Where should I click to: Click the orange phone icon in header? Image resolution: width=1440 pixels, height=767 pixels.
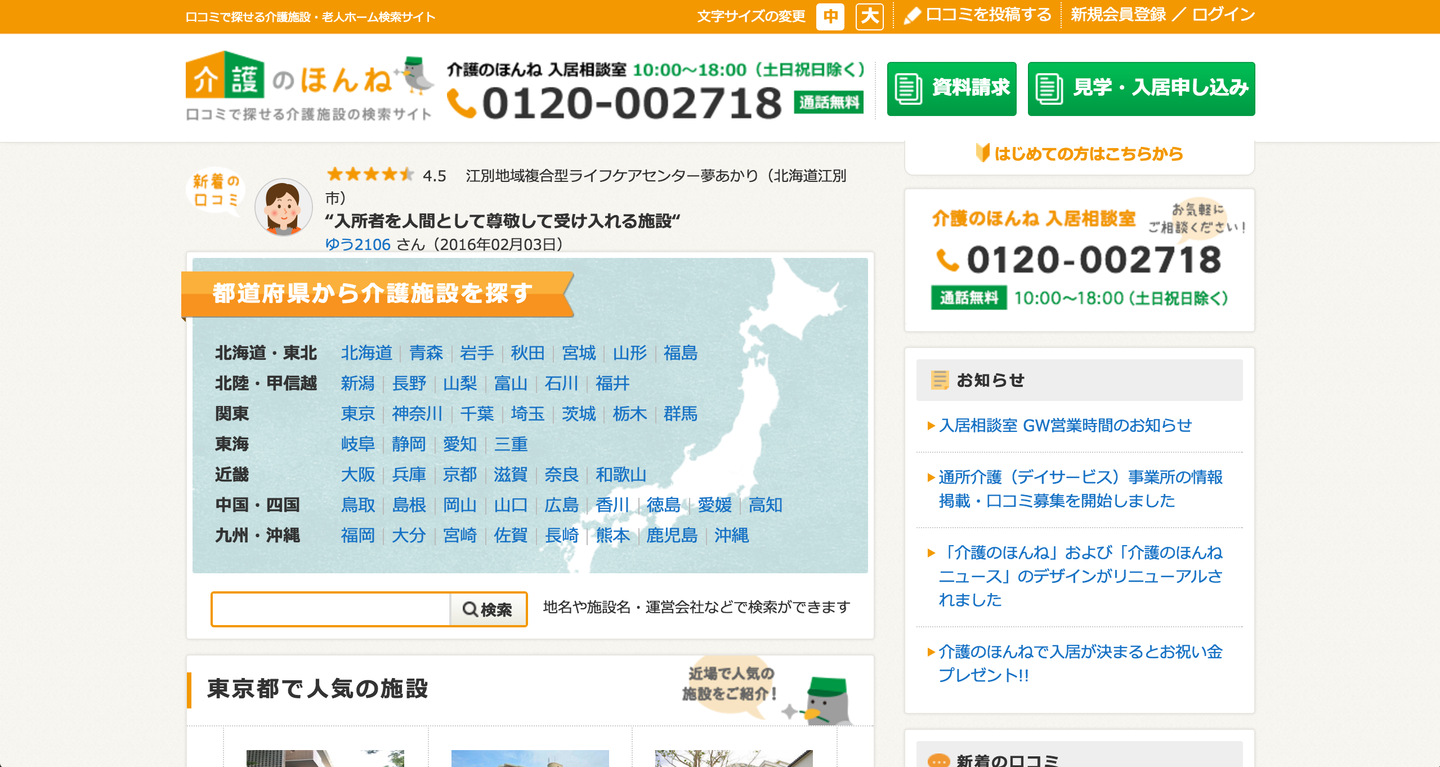pos(461,103)
